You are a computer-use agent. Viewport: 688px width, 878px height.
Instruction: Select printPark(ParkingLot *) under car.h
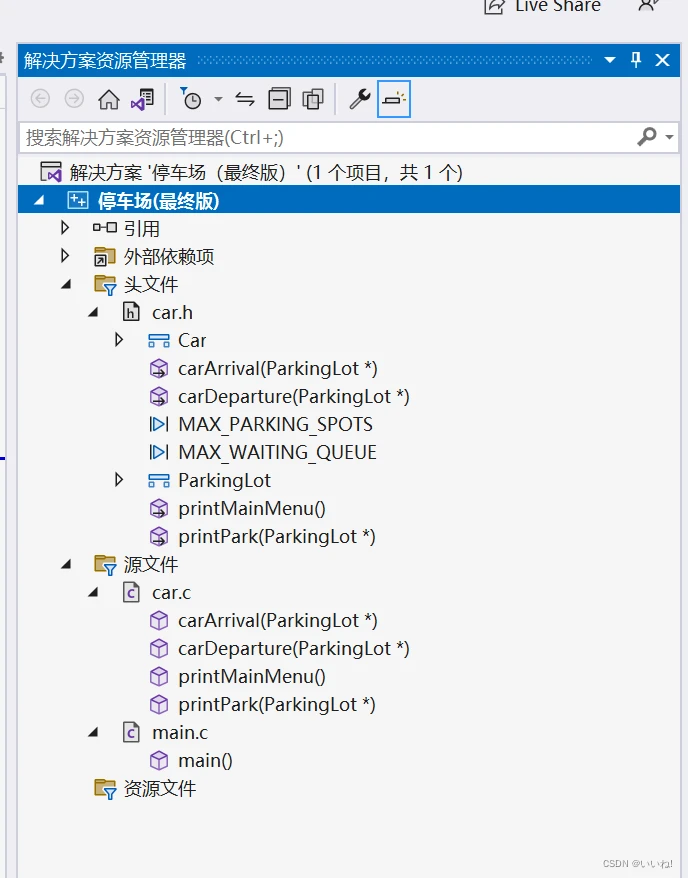(277, 536)
